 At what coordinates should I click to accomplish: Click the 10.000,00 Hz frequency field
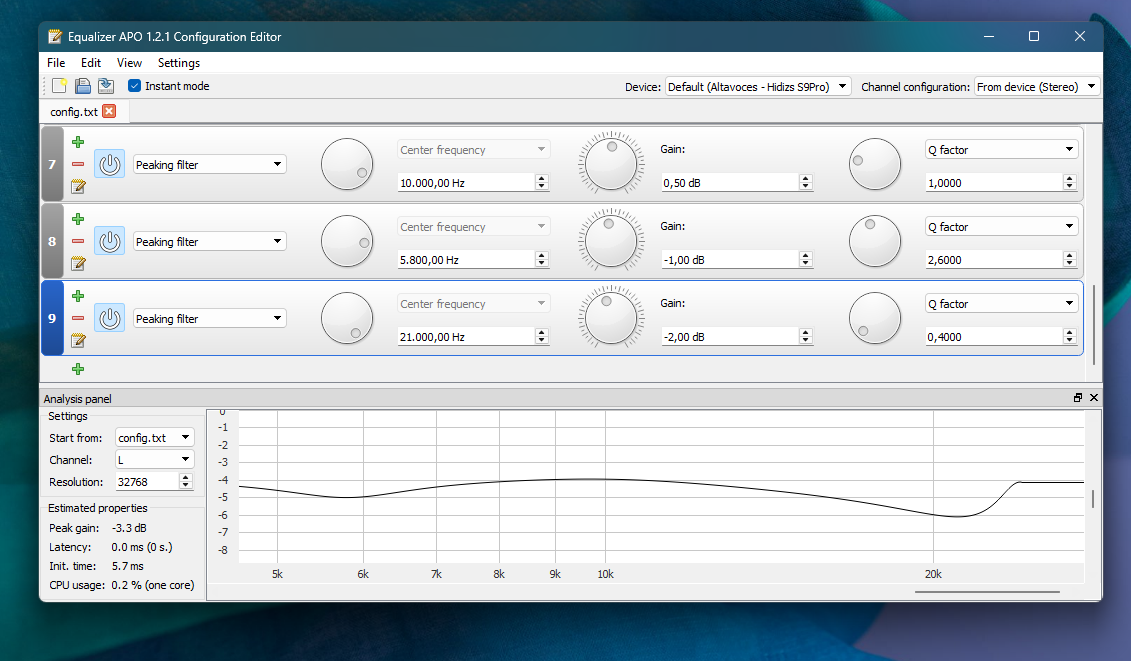pyautogui.click(x=466, y=183)
